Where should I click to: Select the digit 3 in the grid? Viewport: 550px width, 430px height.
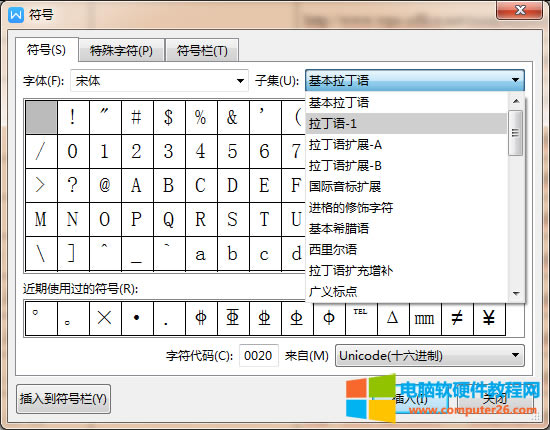(169, 151)
